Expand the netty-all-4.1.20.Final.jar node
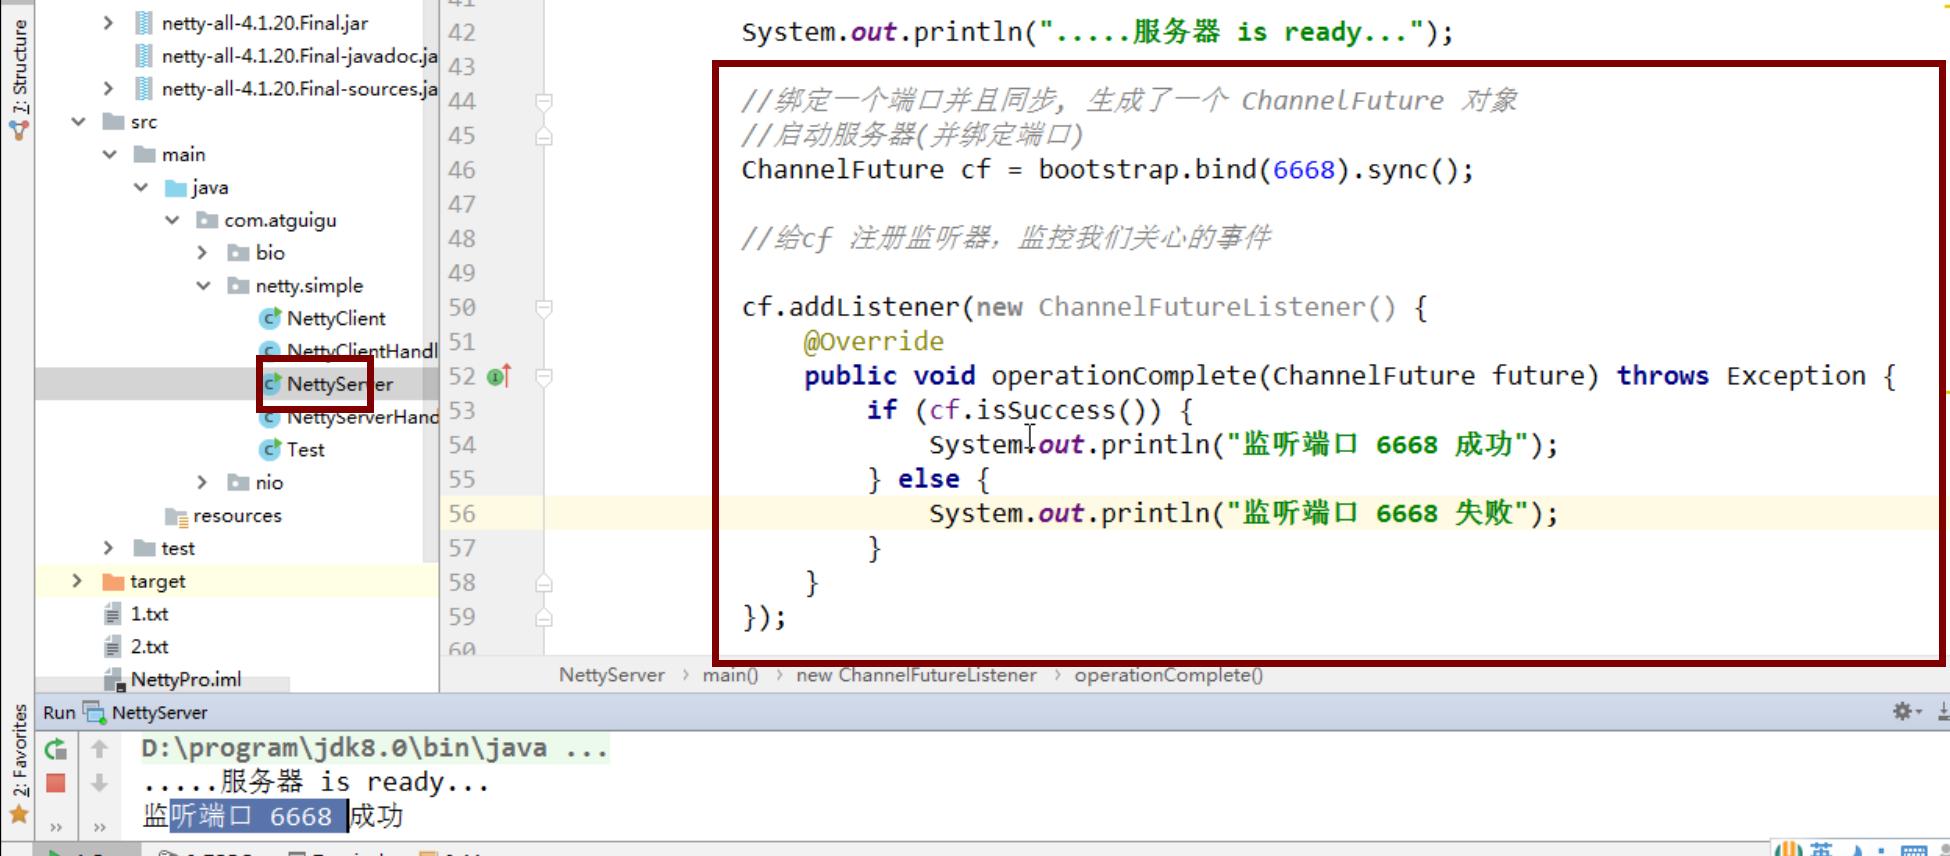This screenshot has height=856, width=1950. [108, 22]
